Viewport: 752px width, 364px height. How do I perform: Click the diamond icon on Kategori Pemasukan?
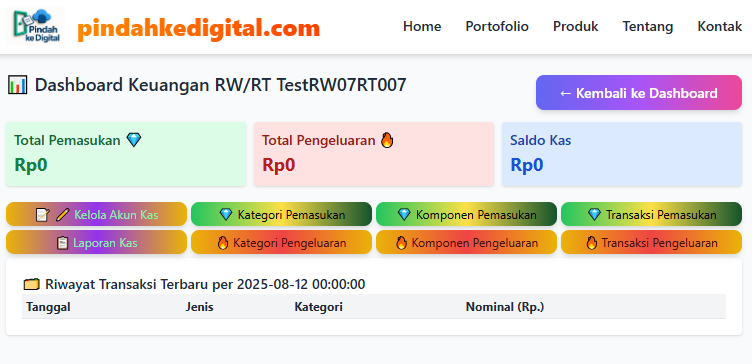(225, 215)
